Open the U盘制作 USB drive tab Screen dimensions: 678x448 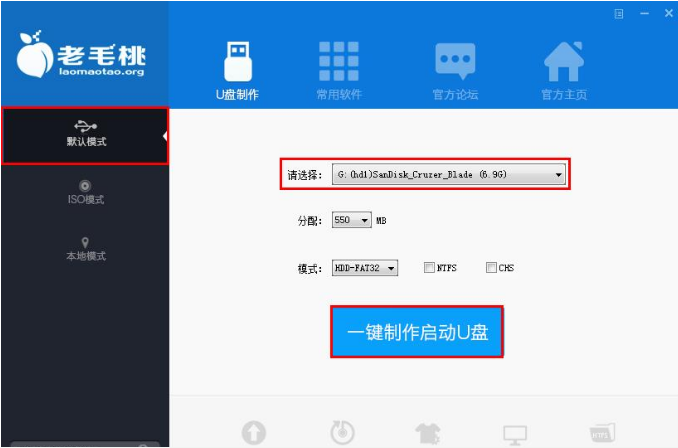click(x=237, y=71)
